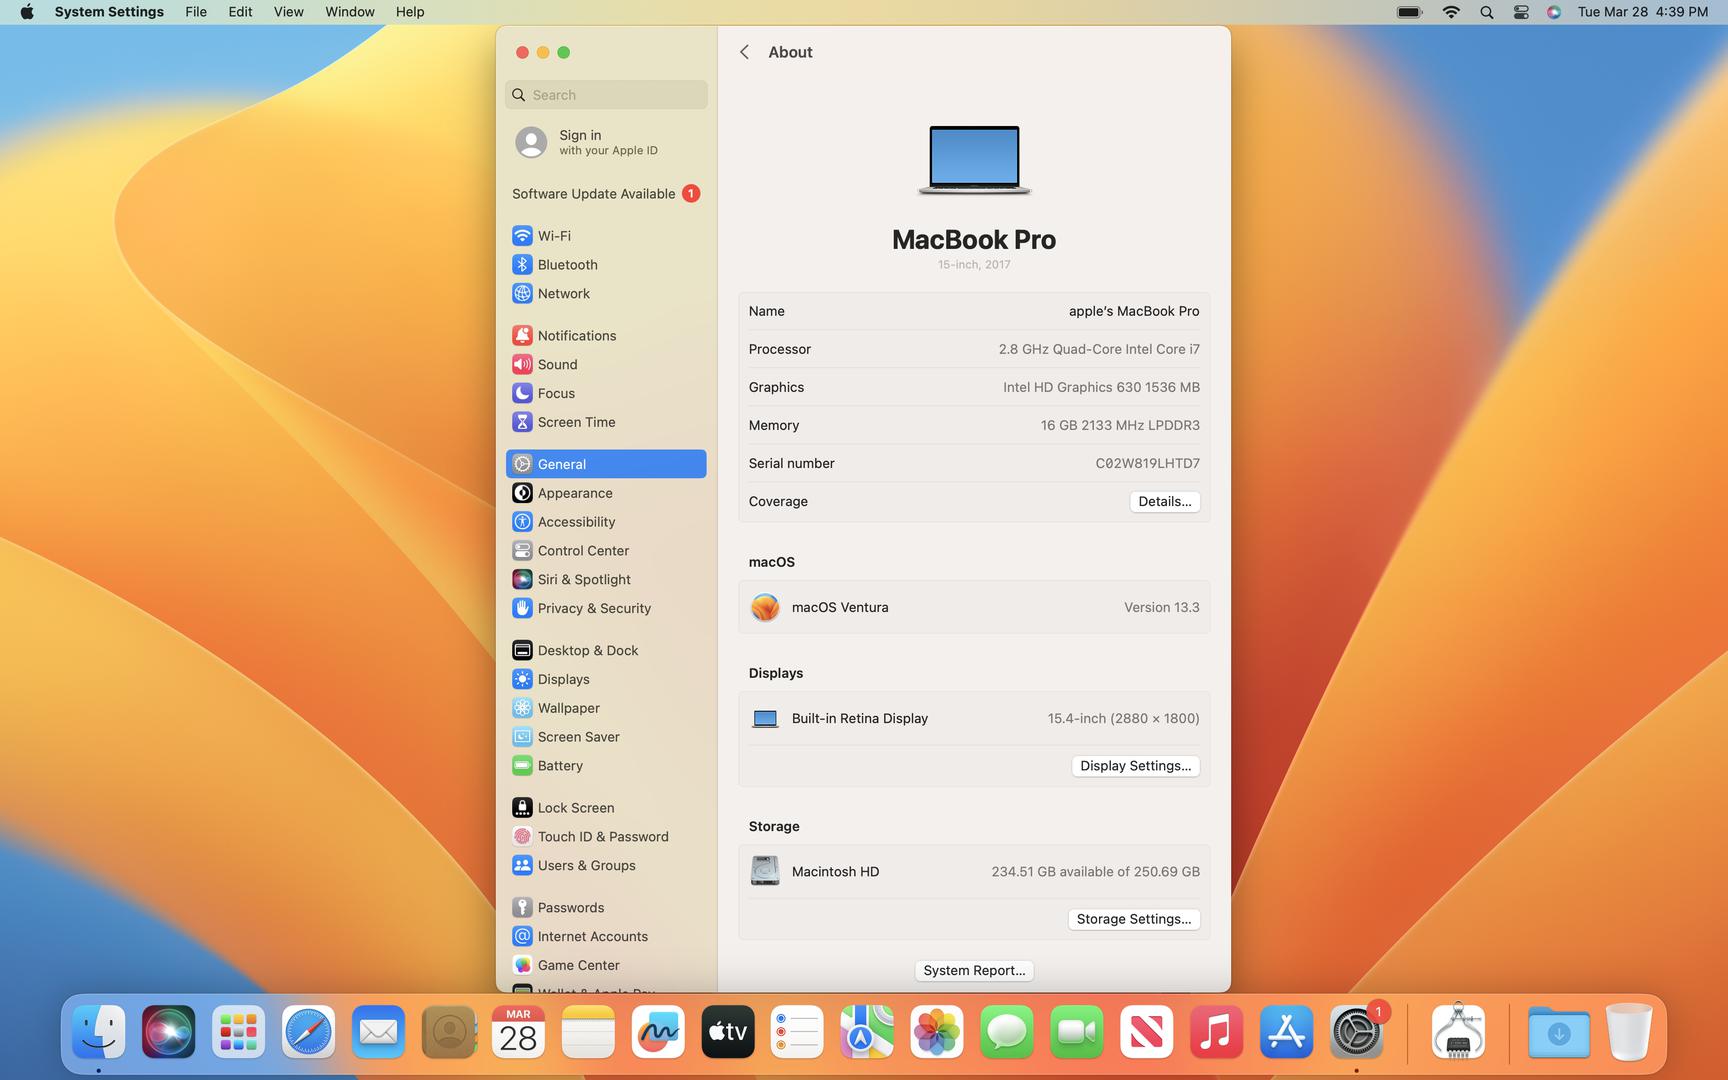Open Control Center settings
The image size is (1728, 1080).
(606, 551)
